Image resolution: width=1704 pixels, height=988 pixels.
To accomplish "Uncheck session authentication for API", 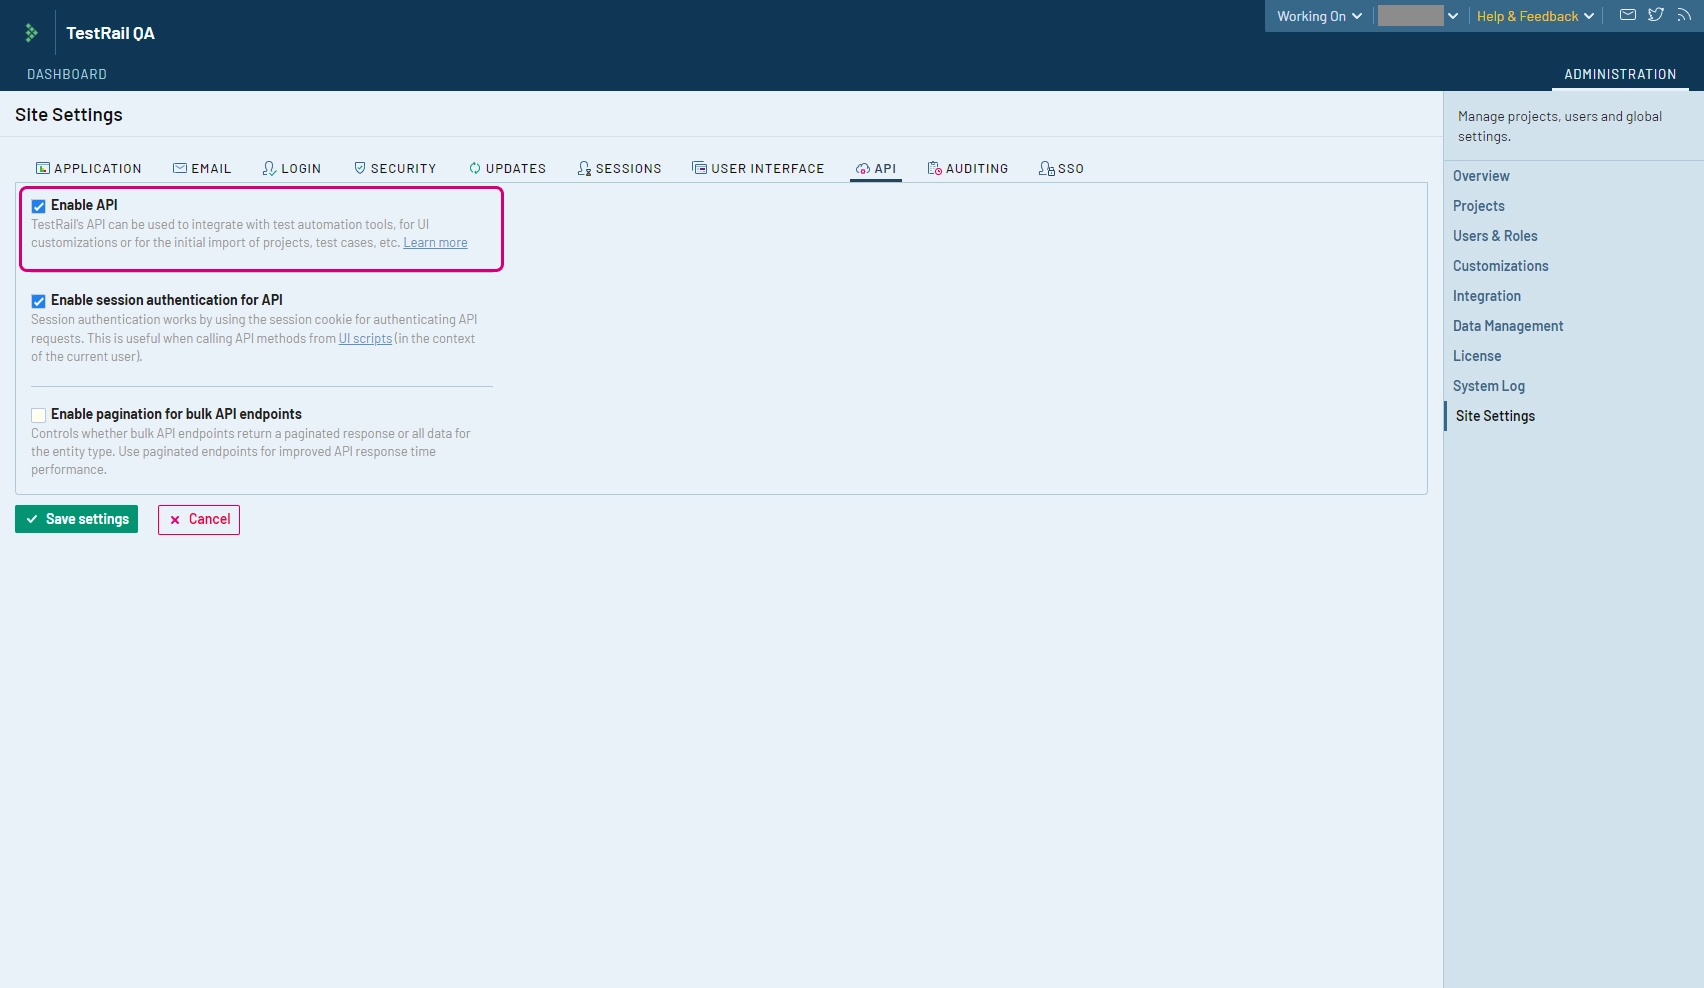I will click(x=39, y=301).
